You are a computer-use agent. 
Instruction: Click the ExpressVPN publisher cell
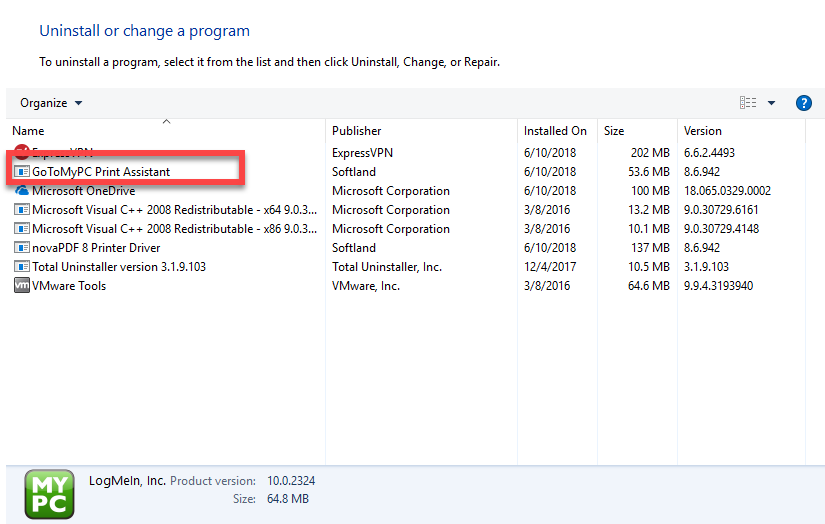tap(363, 153)
